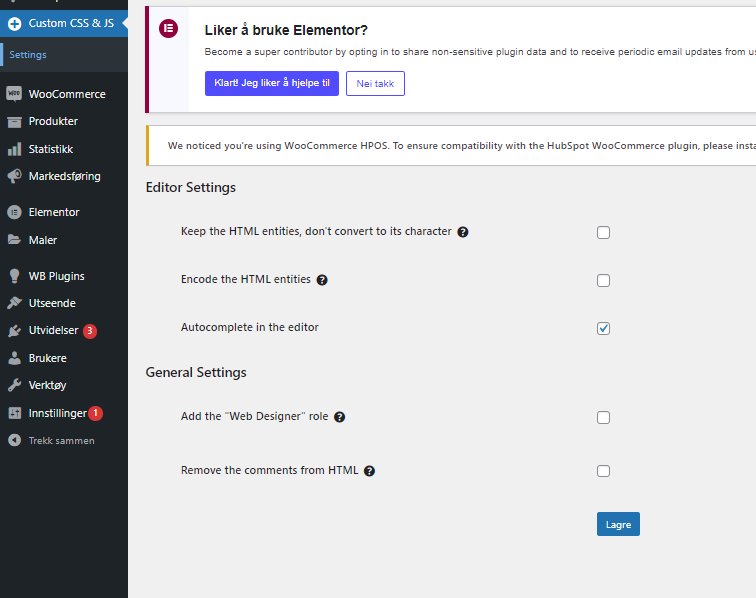The image size is (756, 598).
Task: Click Klart! Jeg liker å hjelpe til
Action: [x=272, y=83]
